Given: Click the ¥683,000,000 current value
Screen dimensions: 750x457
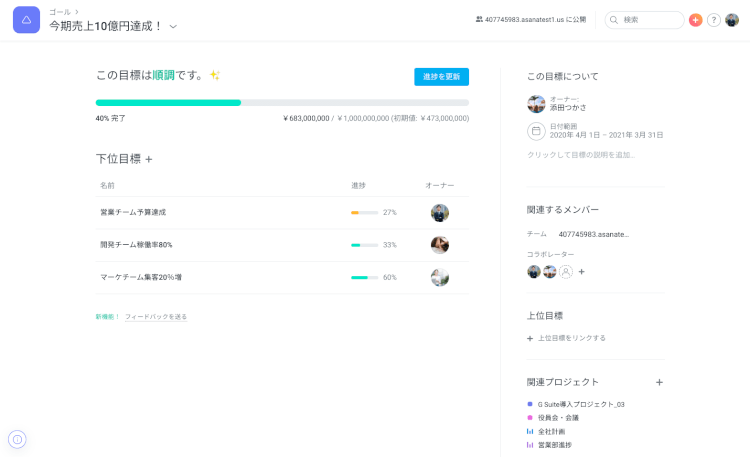Looking at the screenshot, I should pyautogui.click(x=306, y=118).
